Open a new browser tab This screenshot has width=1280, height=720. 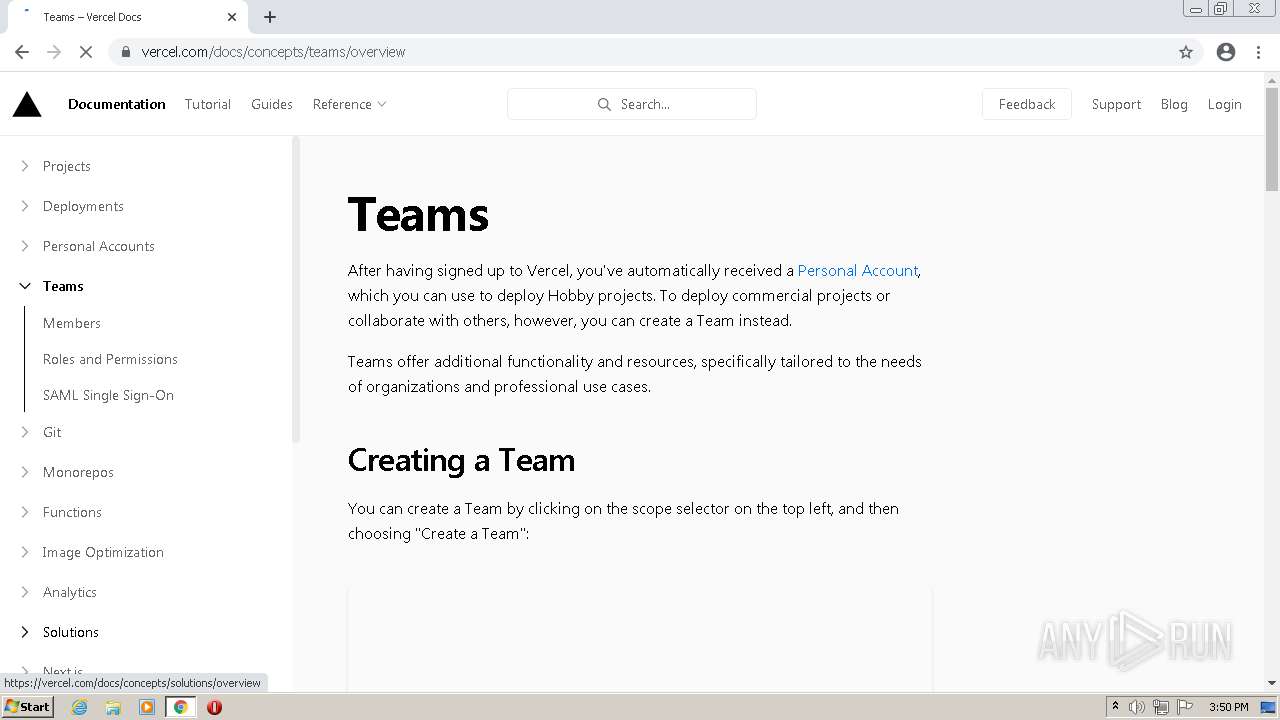pyautogui.click(x=270, y=17)
